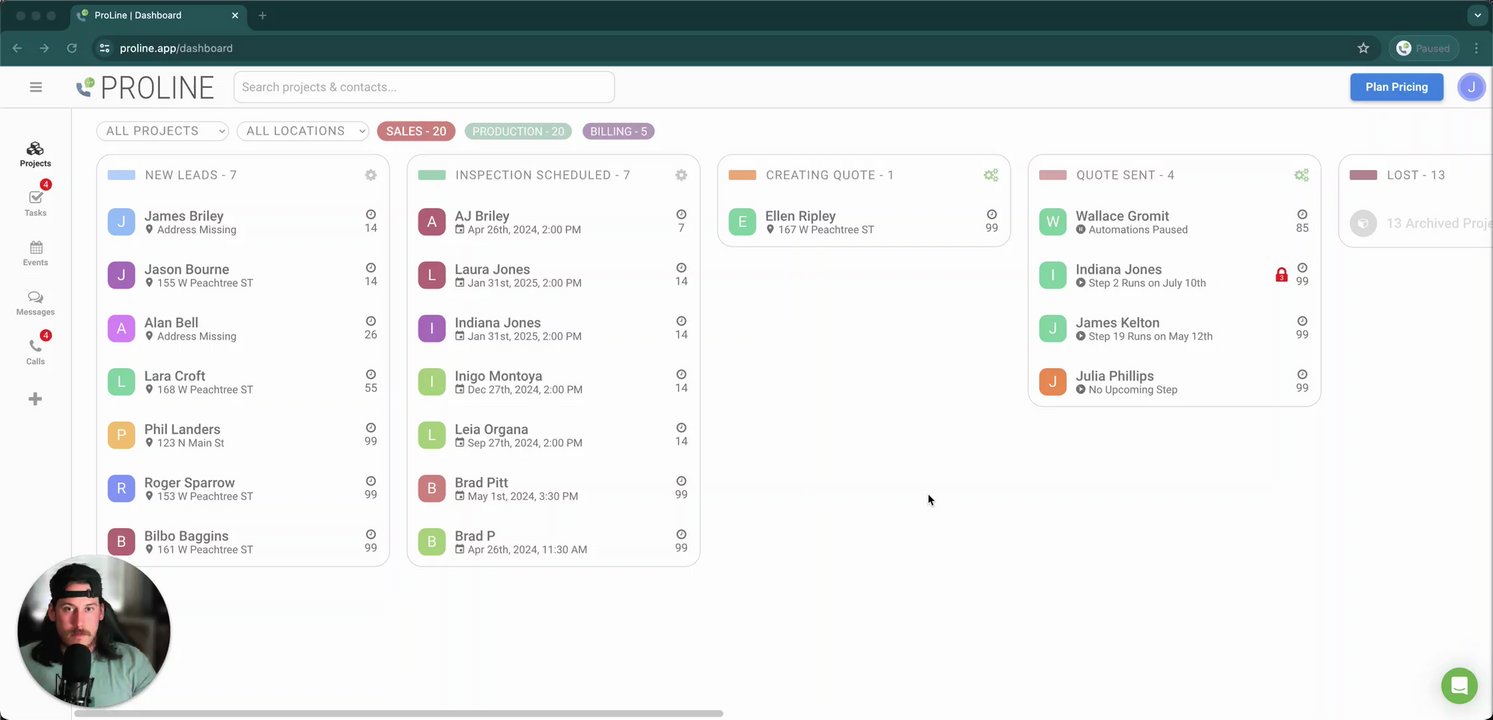Select Alan Bell in New Leads

click(x=243, y=329)
